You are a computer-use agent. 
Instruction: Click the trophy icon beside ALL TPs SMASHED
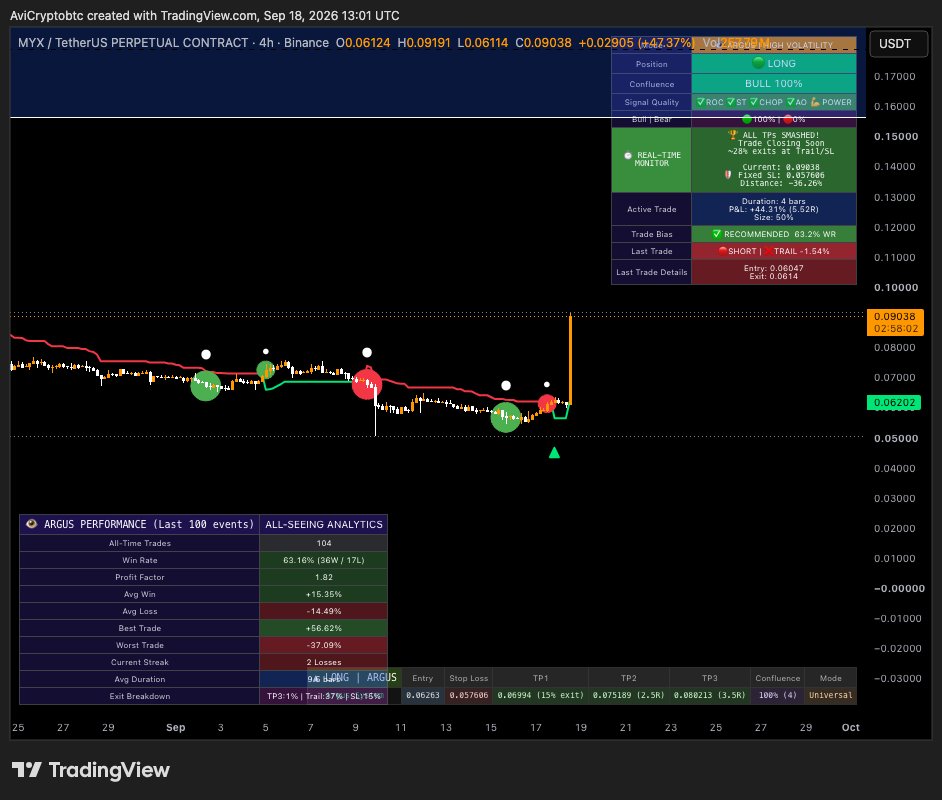(x=732, y=135)
